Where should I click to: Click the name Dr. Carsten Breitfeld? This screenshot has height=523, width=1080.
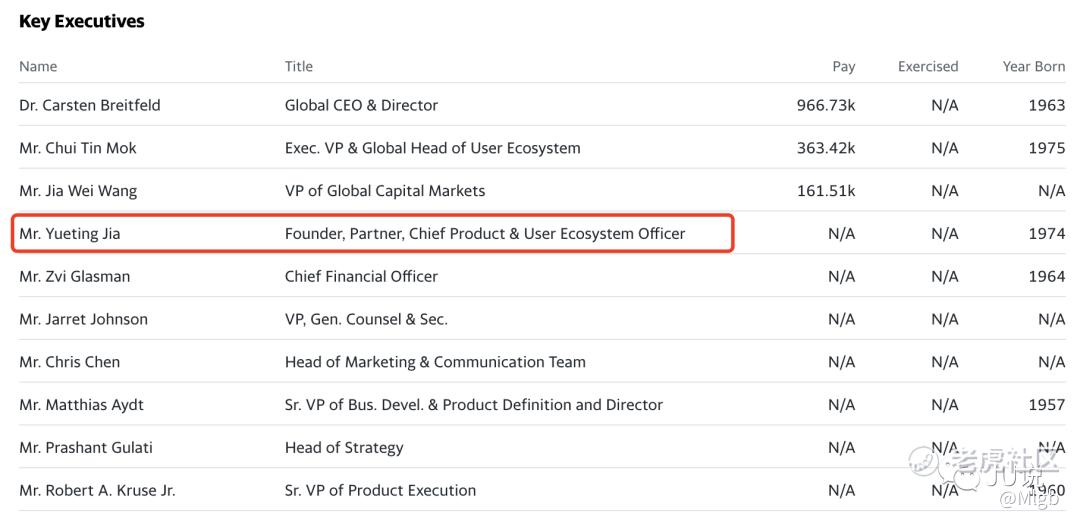90,105
